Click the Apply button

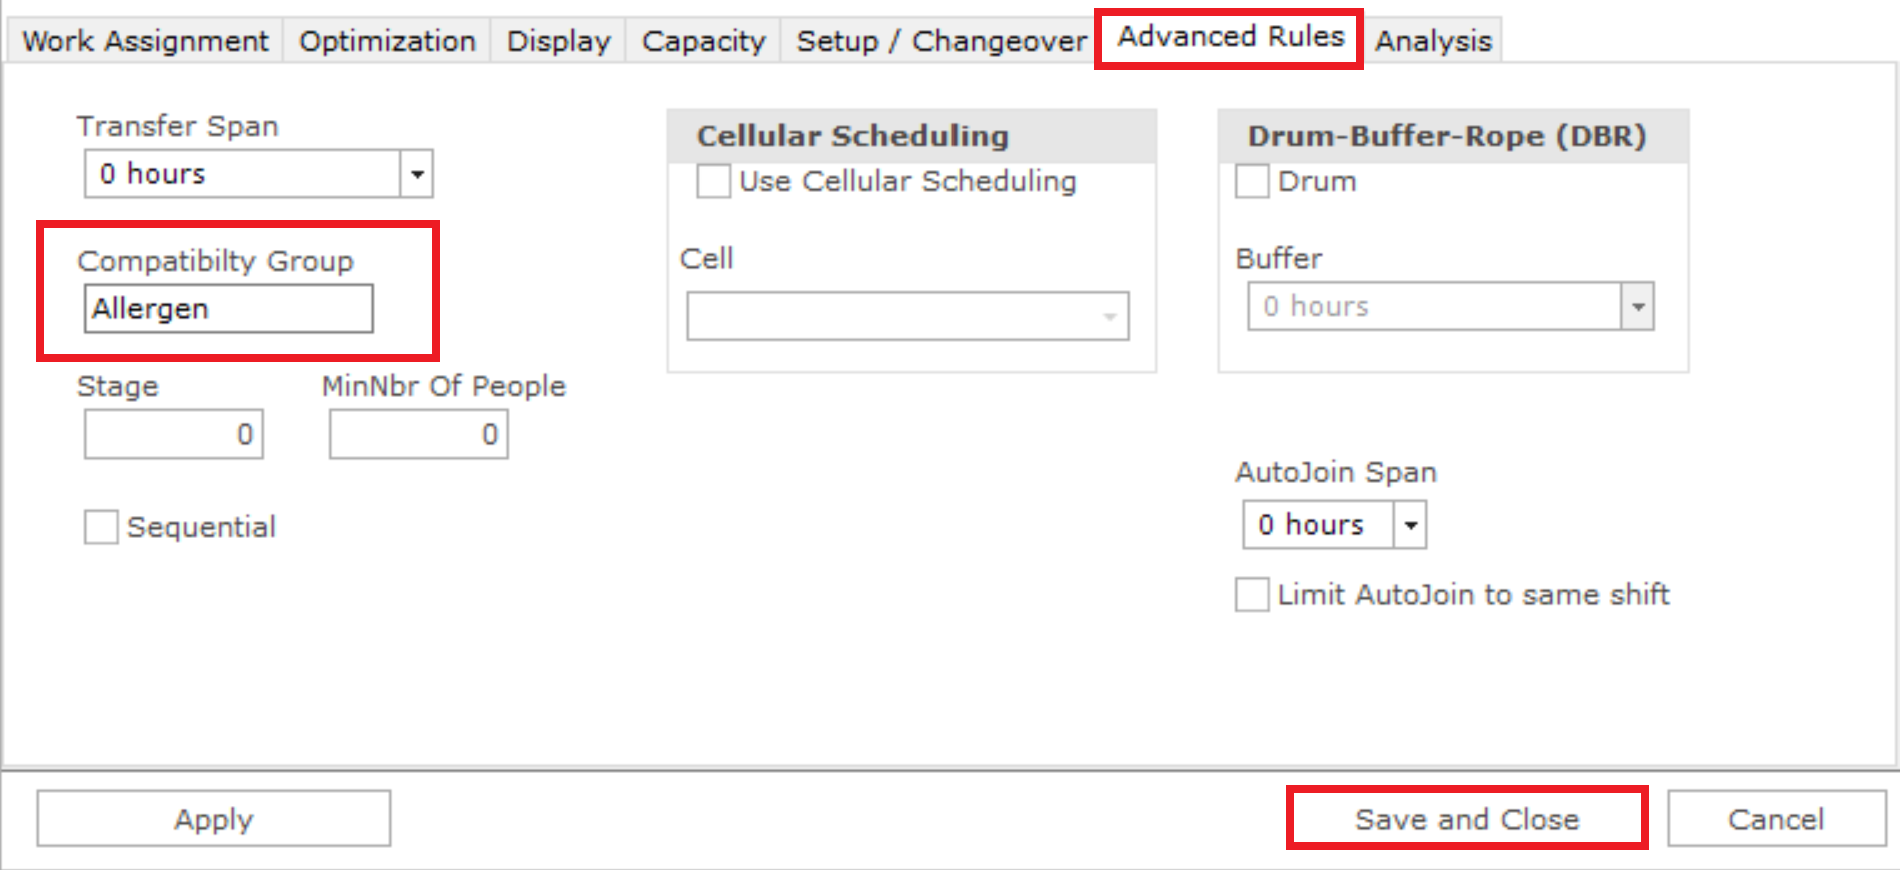214,819
